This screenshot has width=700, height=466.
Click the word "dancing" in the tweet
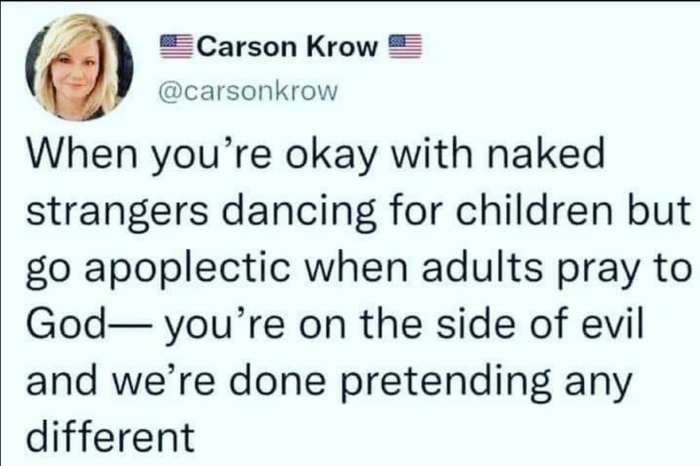pyautogui.click(x=299, y=213)
